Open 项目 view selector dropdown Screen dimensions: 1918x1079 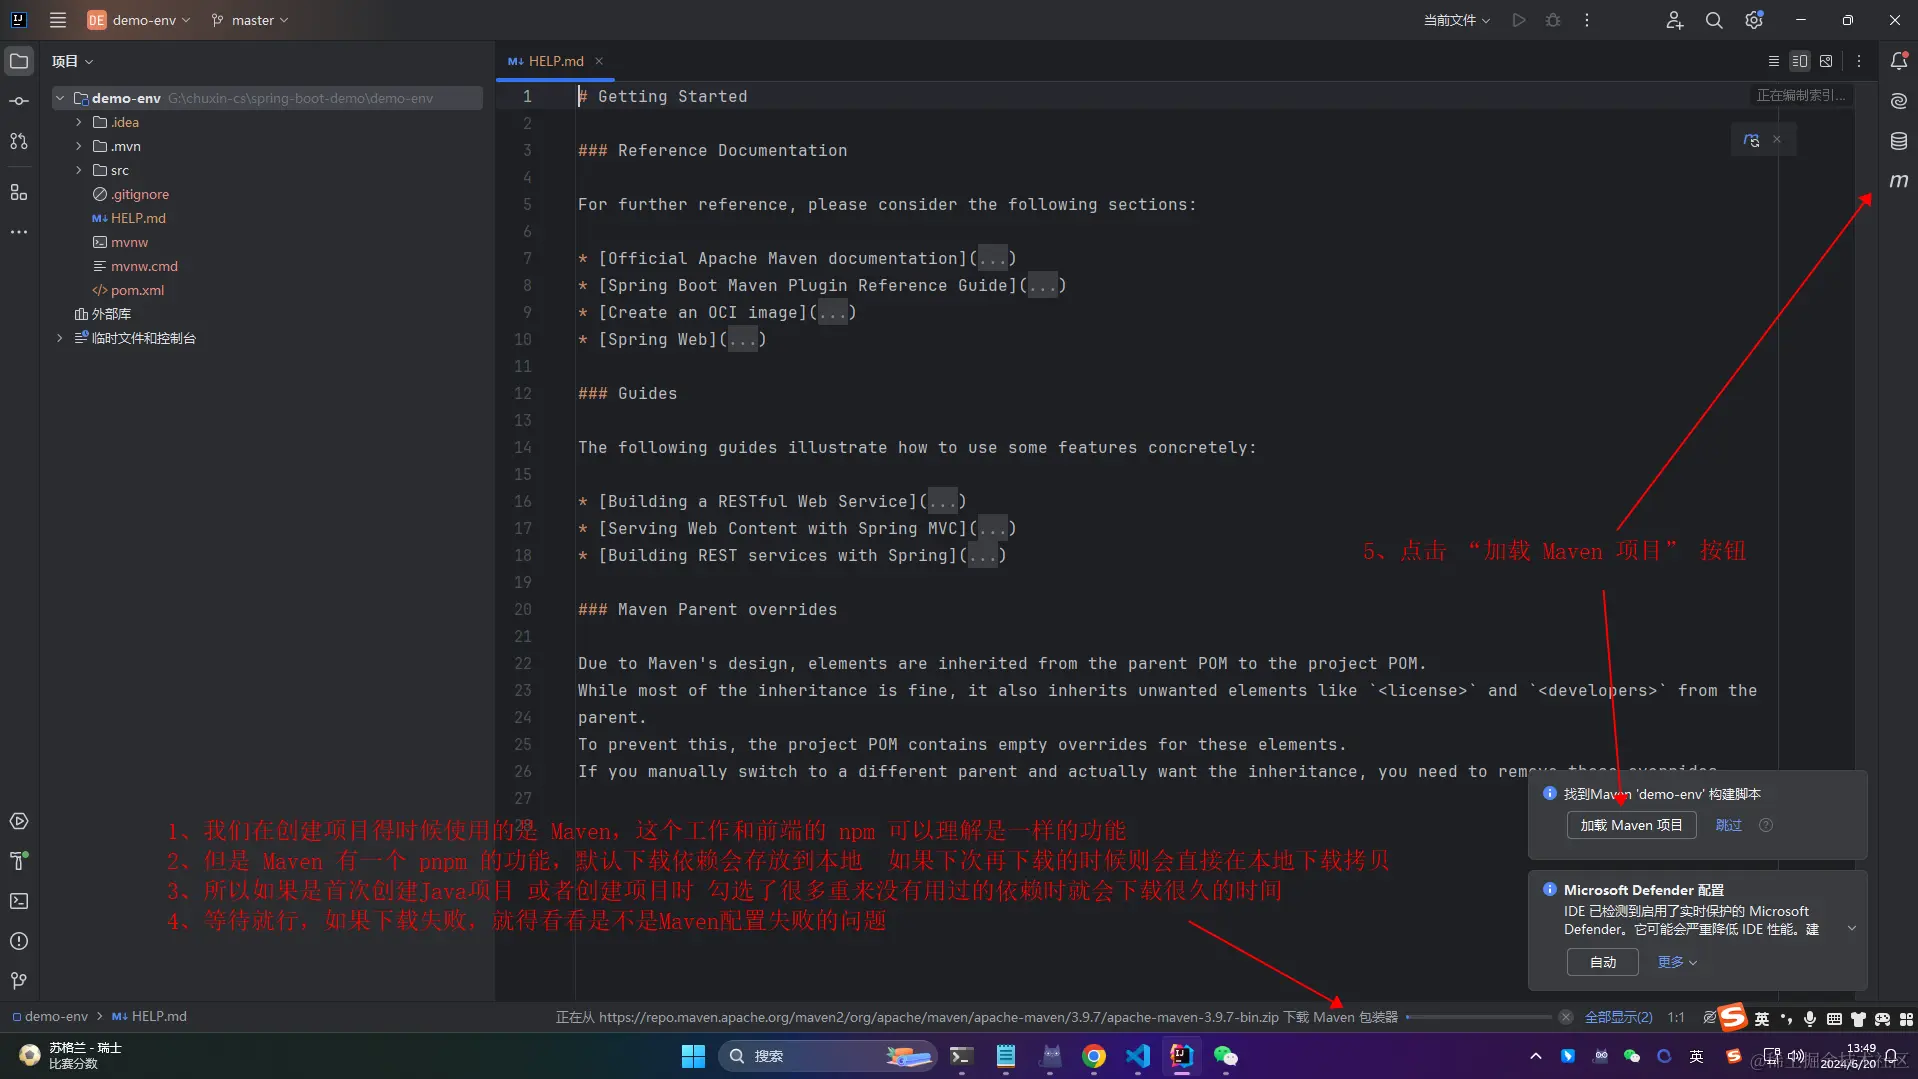[72, 61]
